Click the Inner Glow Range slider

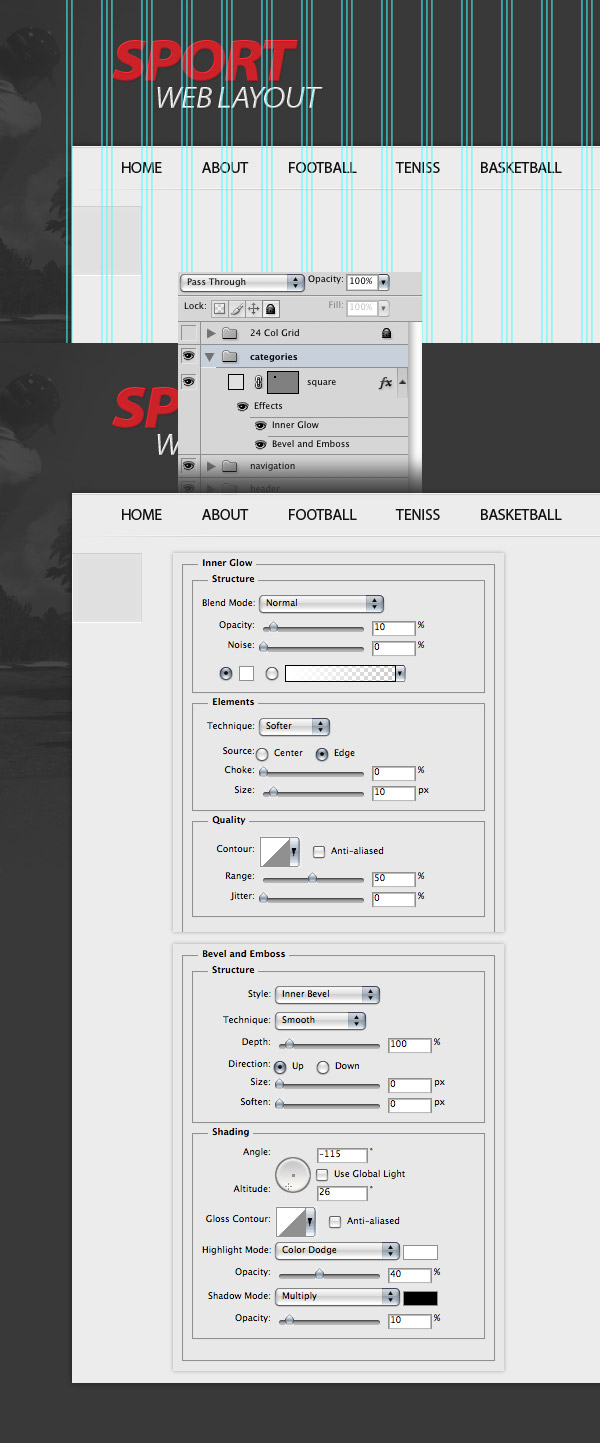click(312, 878)
